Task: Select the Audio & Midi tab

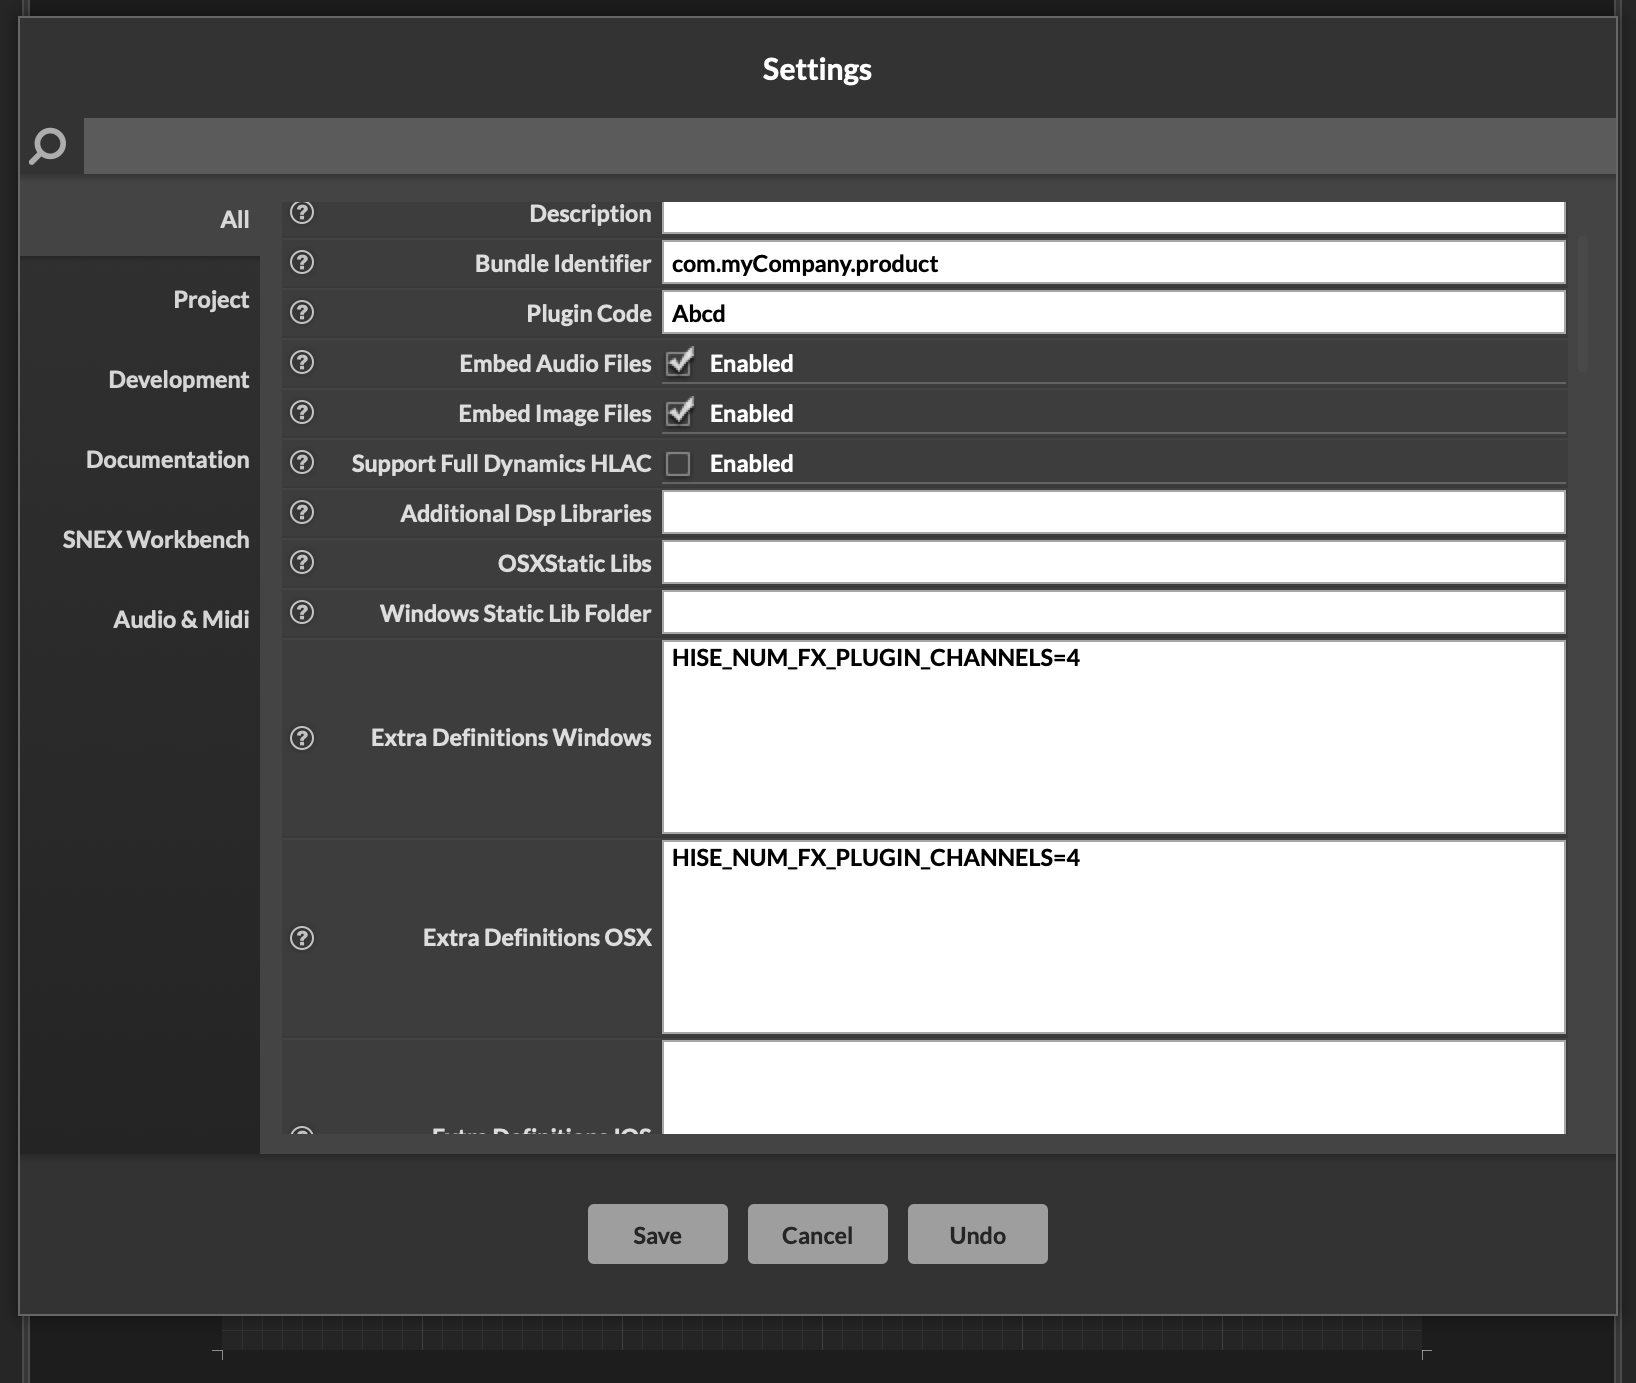Action: point(140,619)
